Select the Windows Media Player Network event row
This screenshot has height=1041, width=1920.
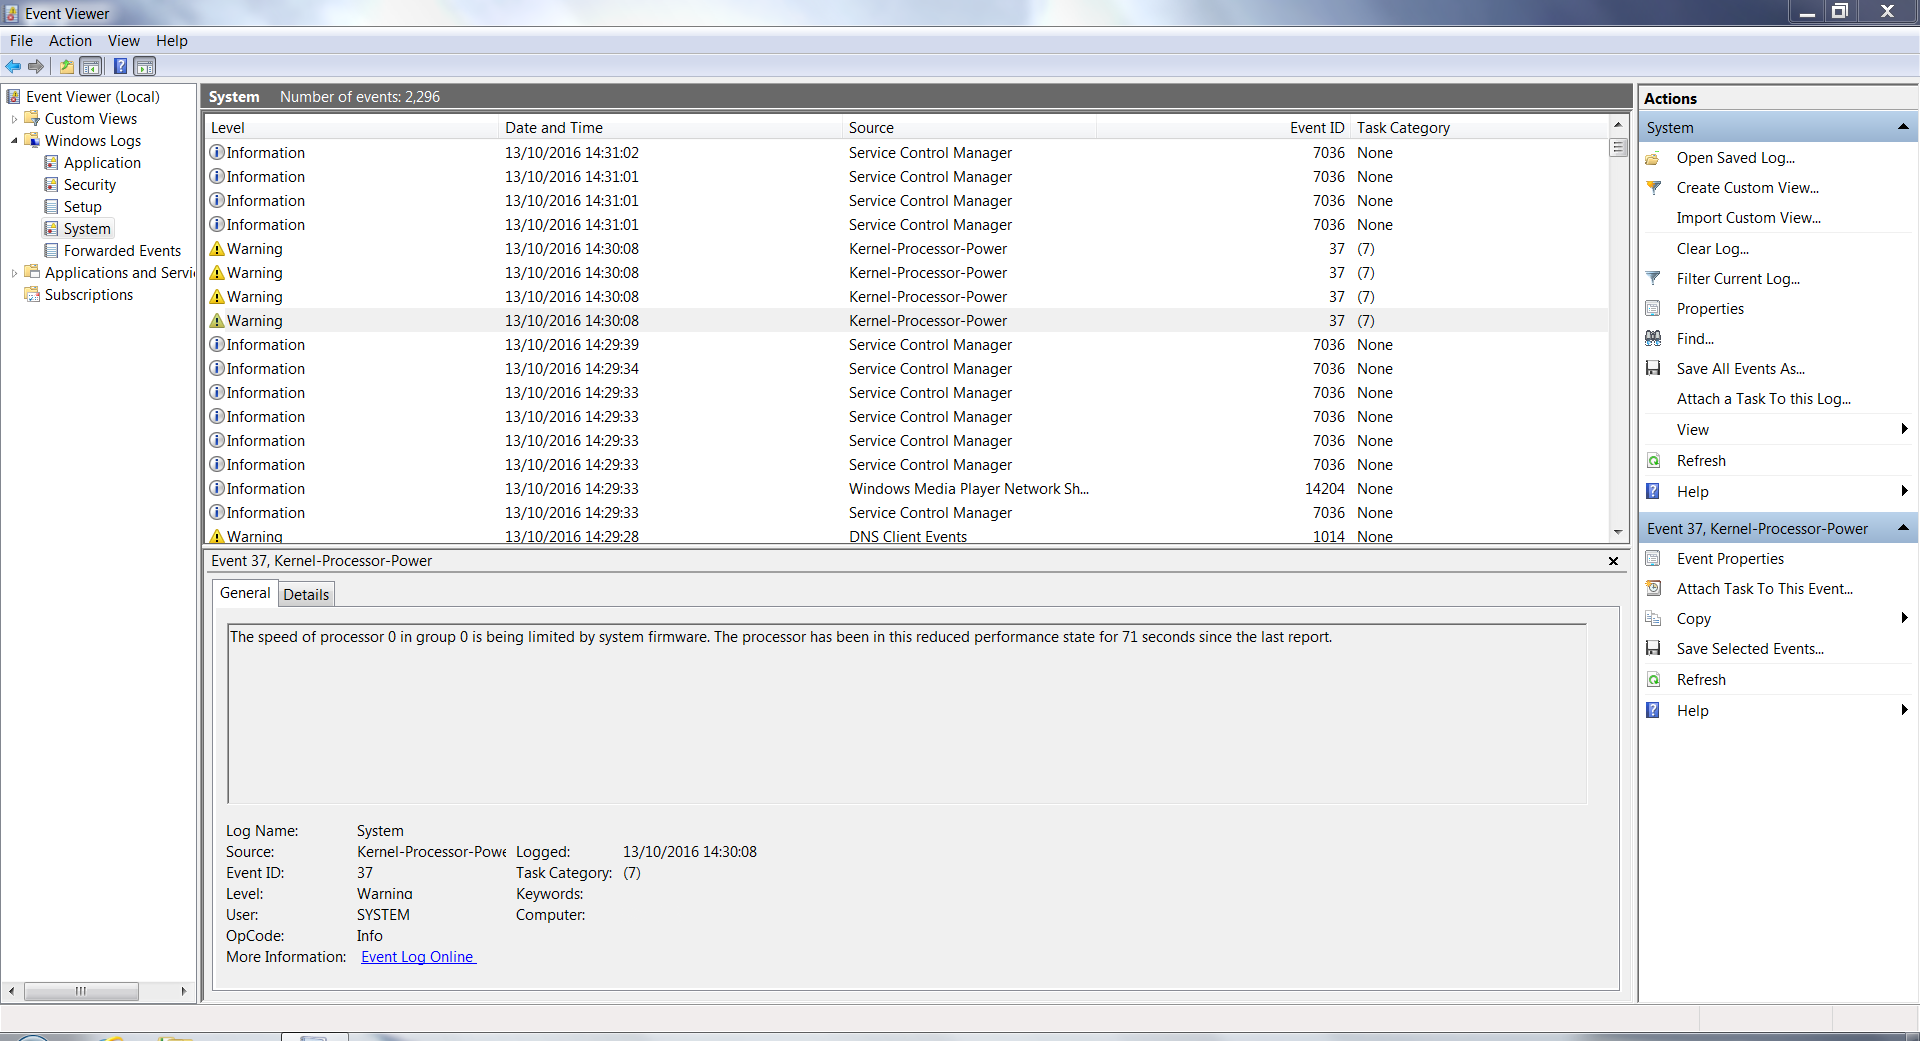pyautogui.click(x=907, y=489)
